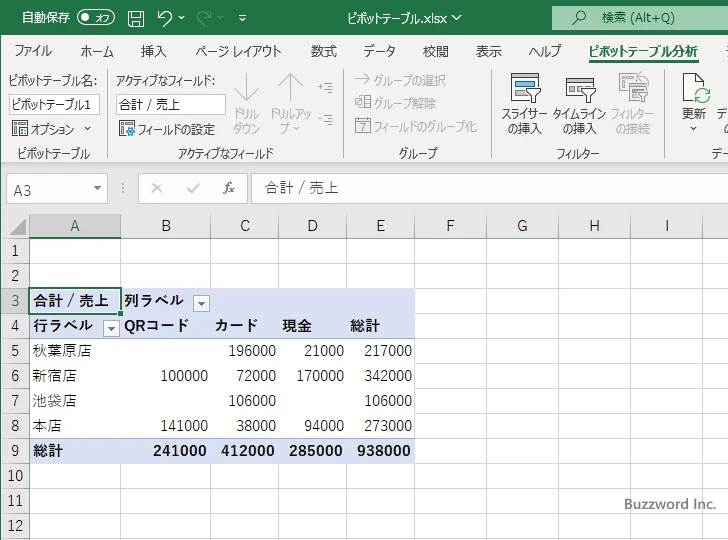The image size is (728, 540).
Task: Open the 列ラベル filter dropdown
Action: click(202, 303)
